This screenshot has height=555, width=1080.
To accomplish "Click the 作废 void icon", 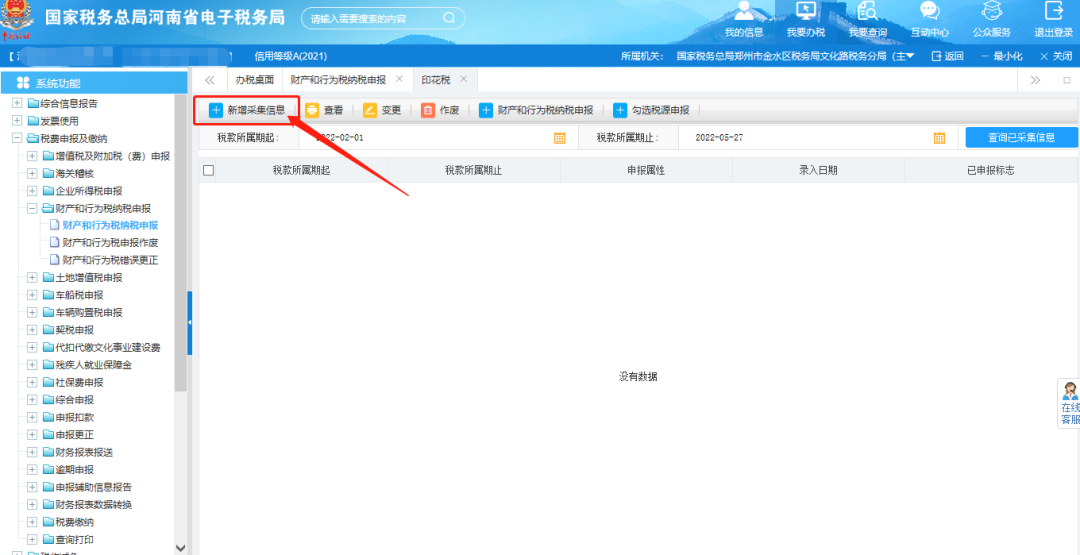I will click(428, 110).
